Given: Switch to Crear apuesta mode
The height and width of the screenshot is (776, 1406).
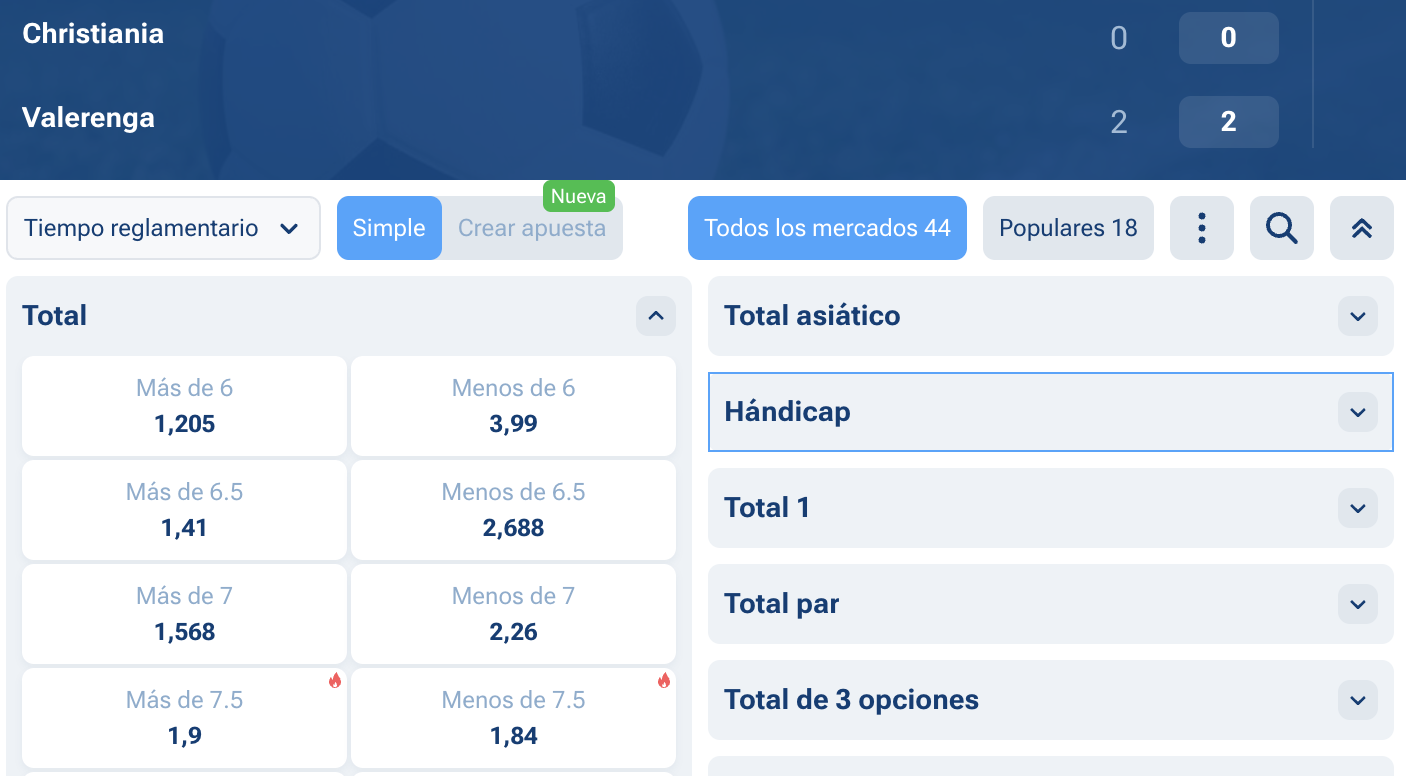Looking at the screenshot, I should coord(532,228).
